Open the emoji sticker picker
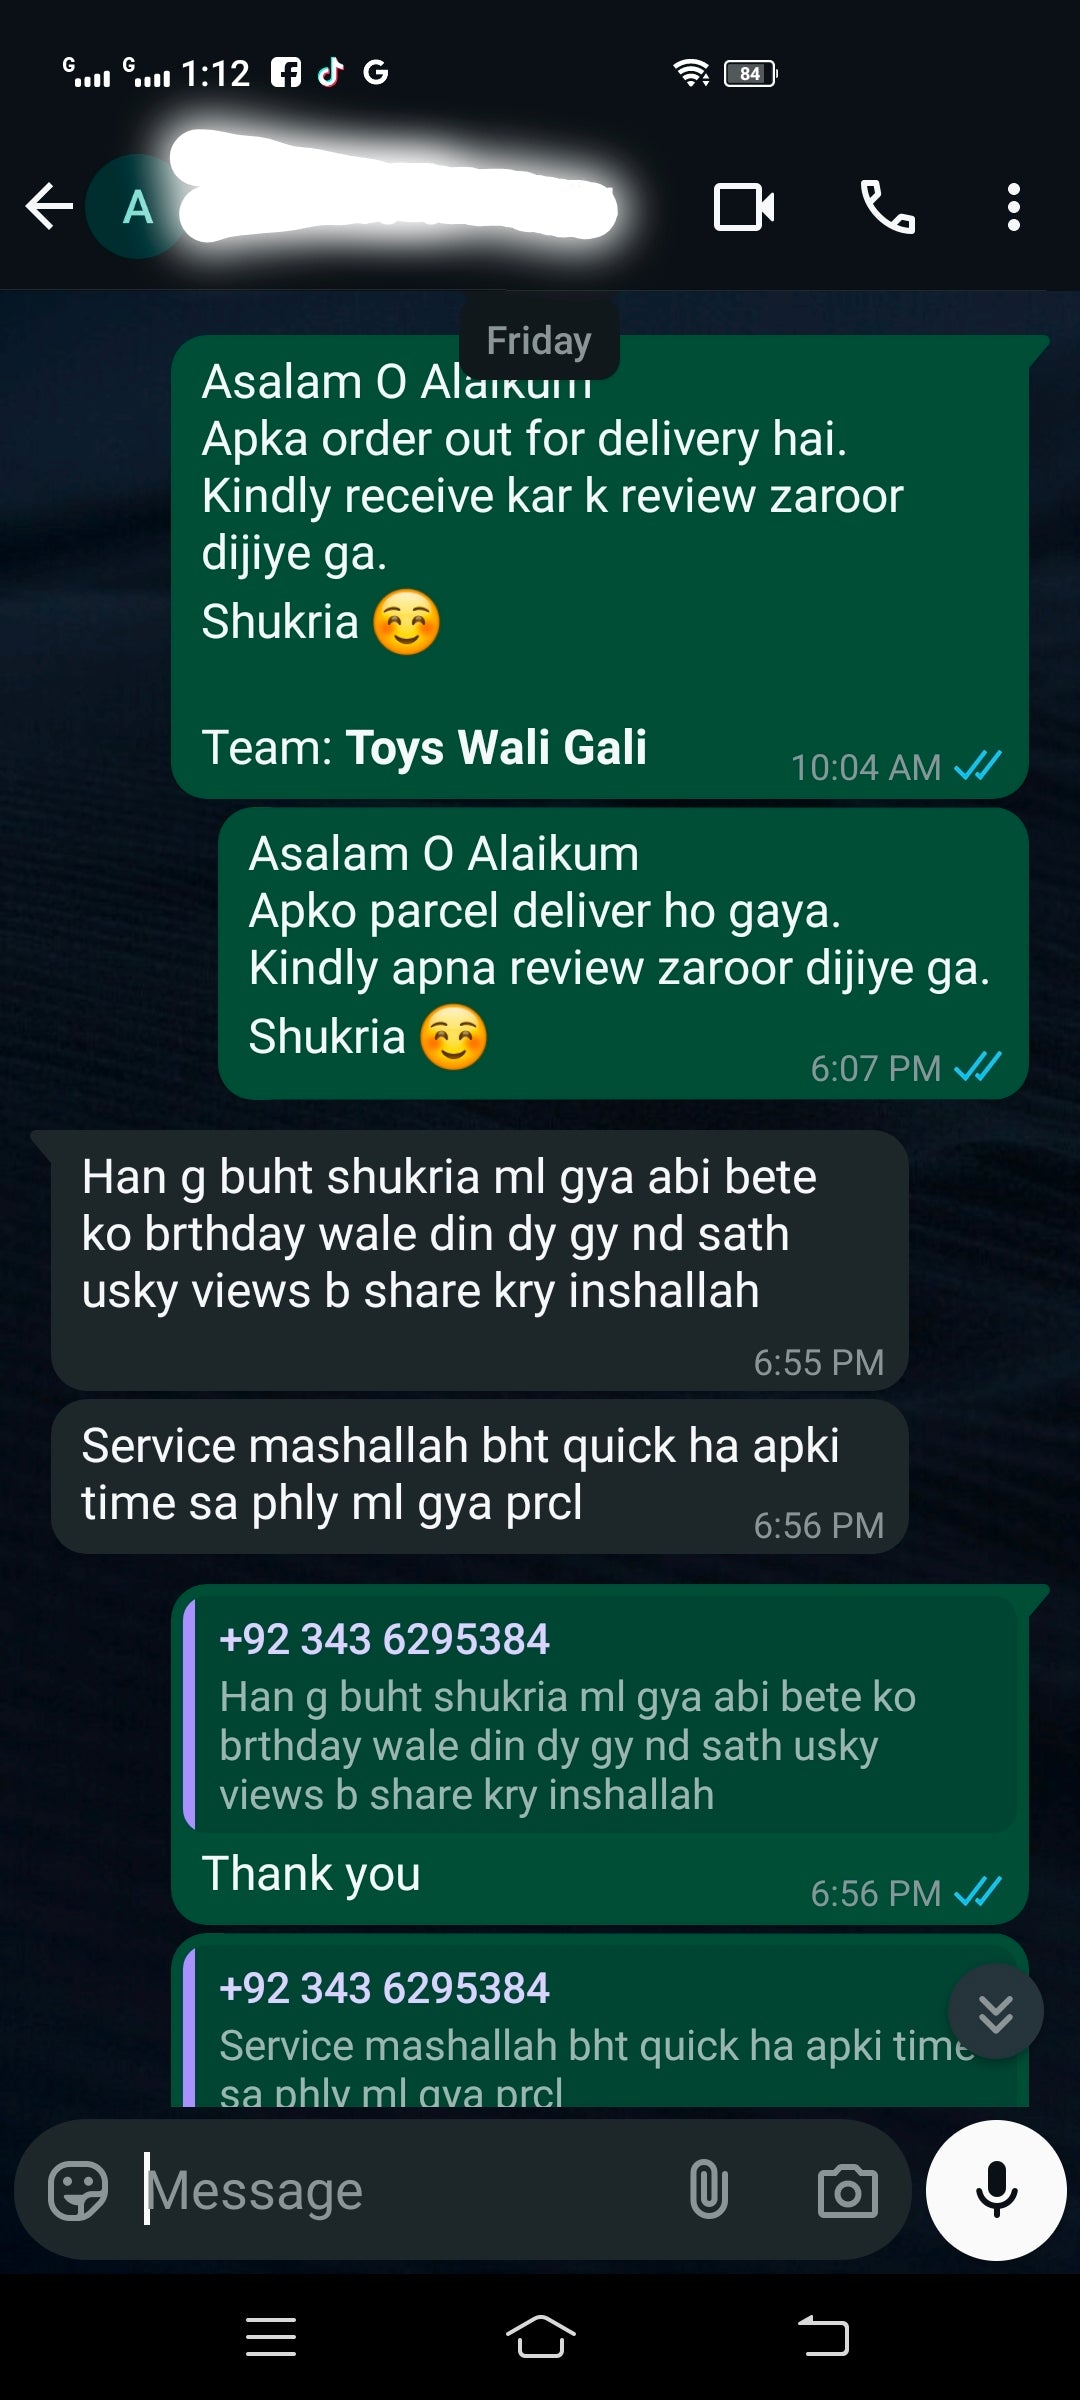 click(78, 2191)
